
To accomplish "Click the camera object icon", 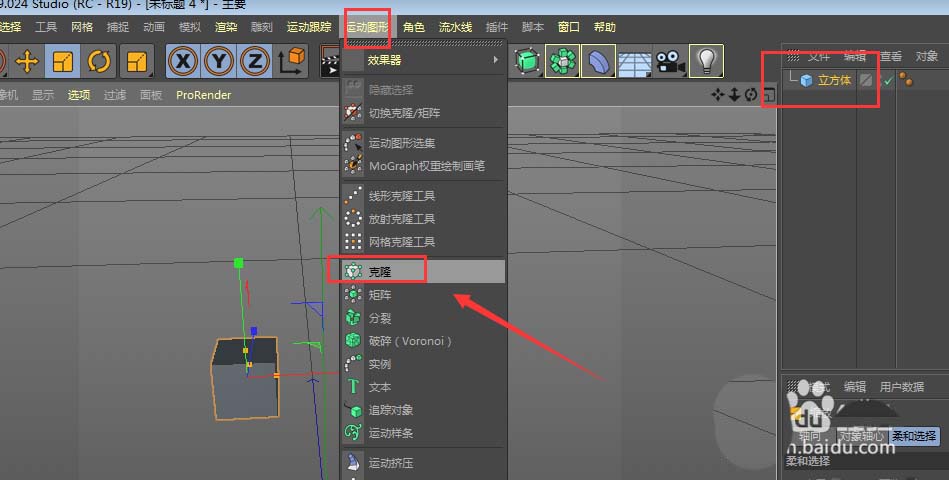I will (x=670, y=61).
